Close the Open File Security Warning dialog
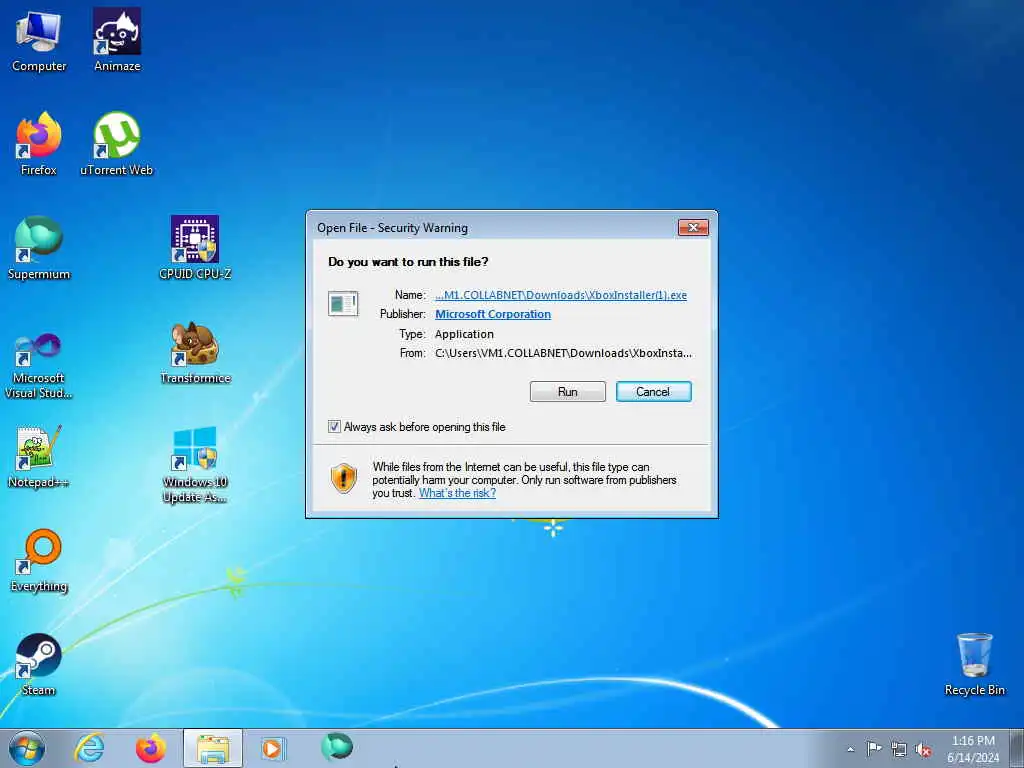The height and width of the screenshot is (768, 1024). click(694, 227)
